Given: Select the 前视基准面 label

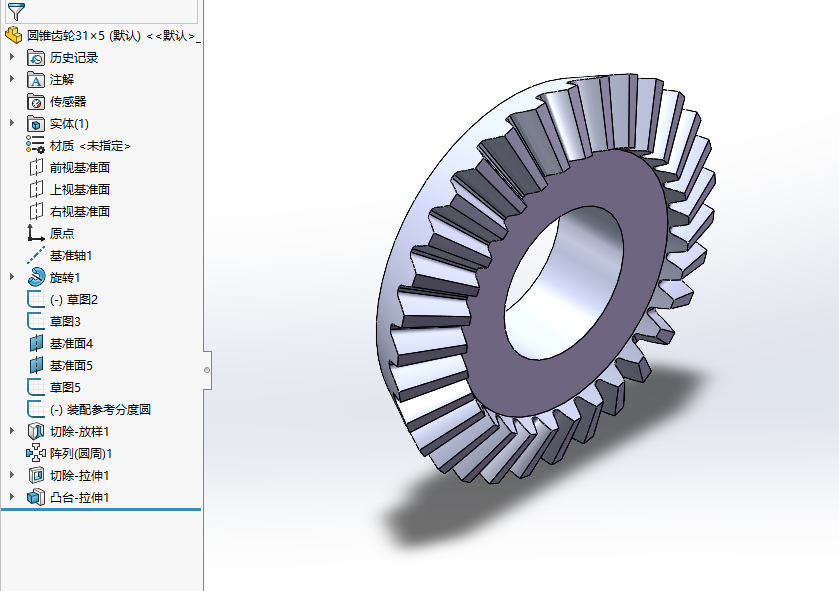Looking at the screenshot, I should [80, 167].
